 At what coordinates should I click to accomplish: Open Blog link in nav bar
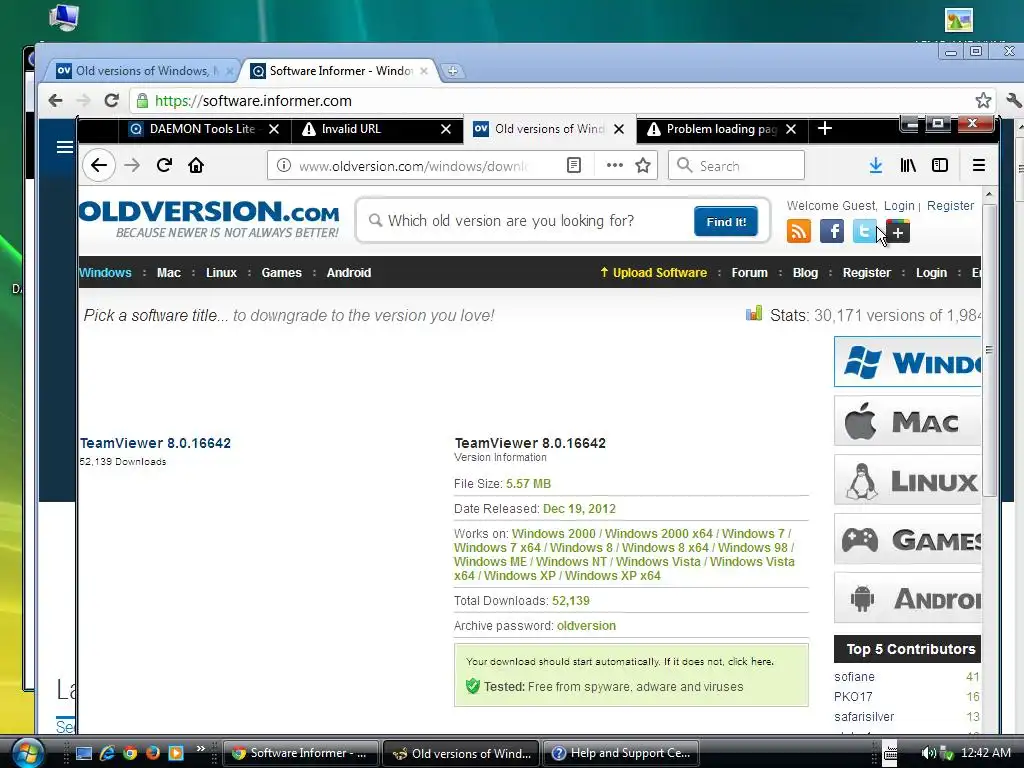805,272
